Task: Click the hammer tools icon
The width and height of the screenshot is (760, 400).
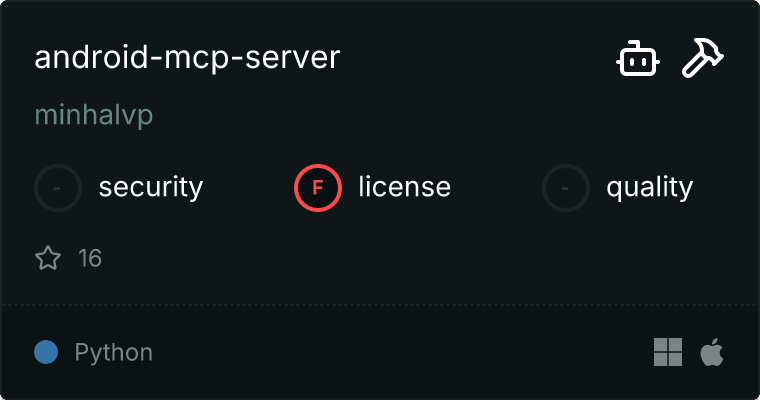Action: click(703, 59)
